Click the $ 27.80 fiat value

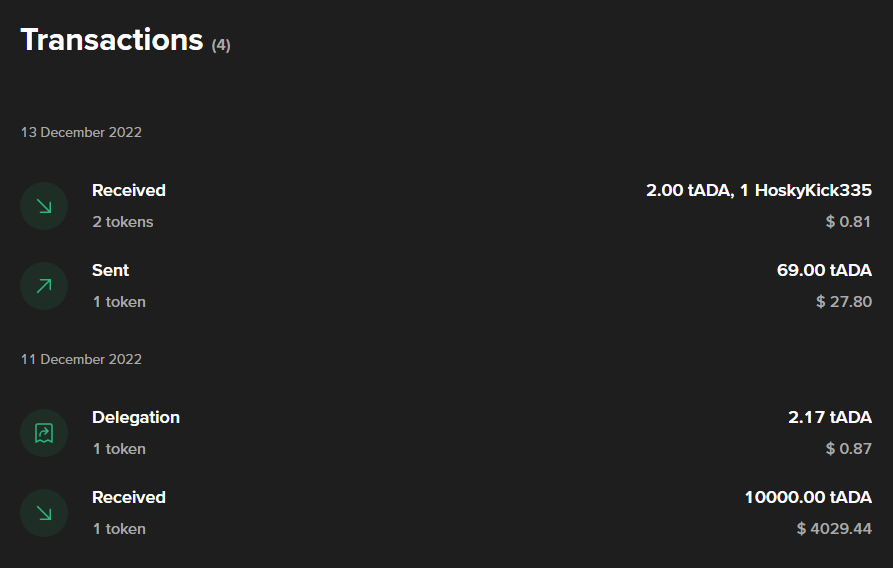click(844, 301)
